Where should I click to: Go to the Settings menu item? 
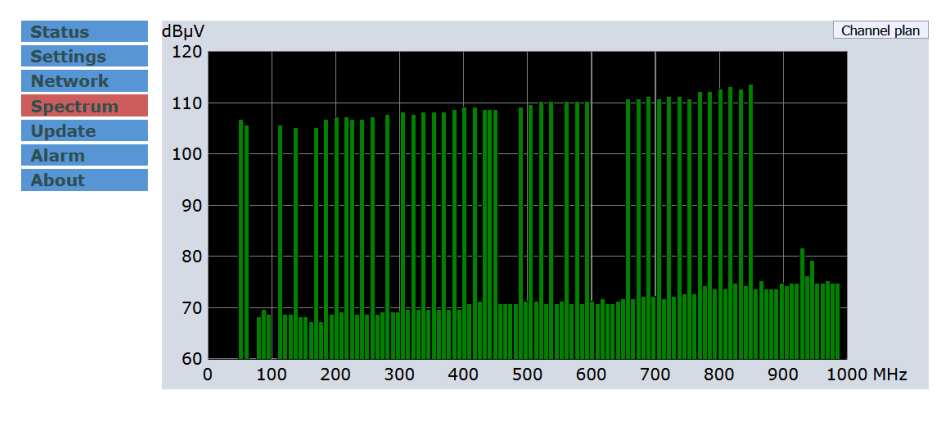(84, 56)
